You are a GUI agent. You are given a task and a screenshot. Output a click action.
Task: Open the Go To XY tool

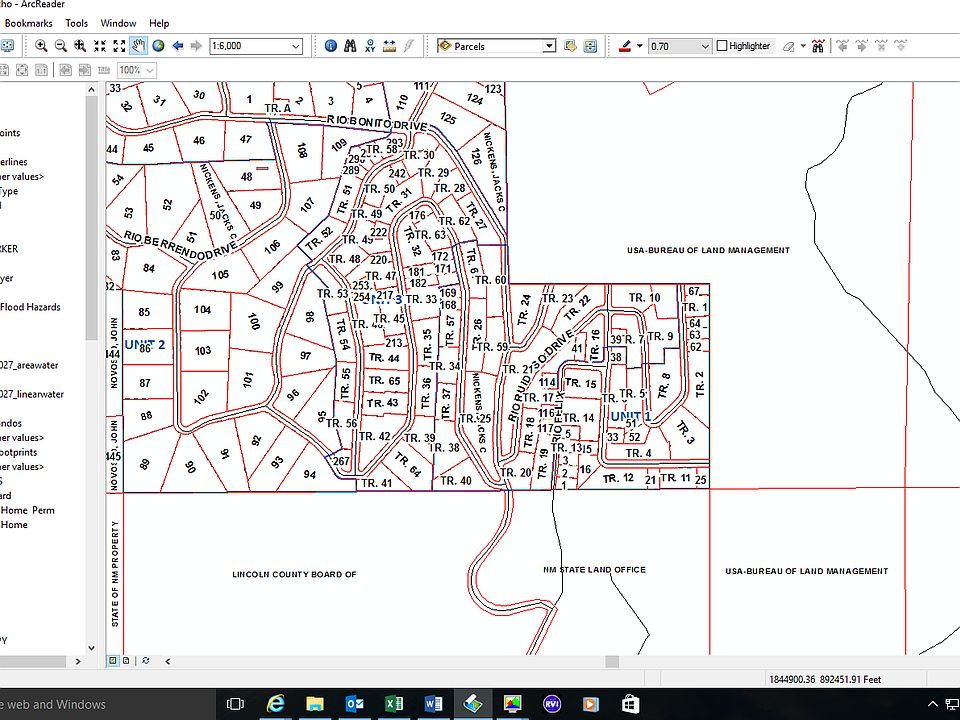[x=370, y=46]
